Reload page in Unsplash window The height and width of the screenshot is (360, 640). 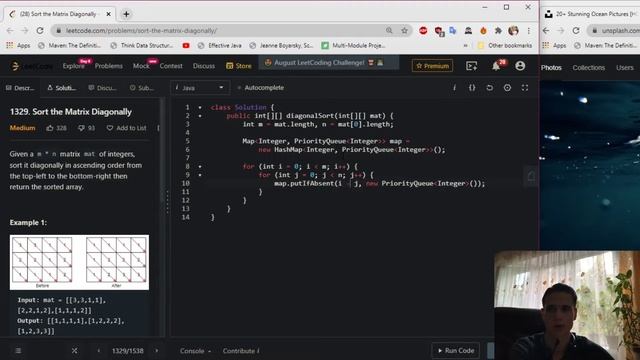click(x=576, y=31)
